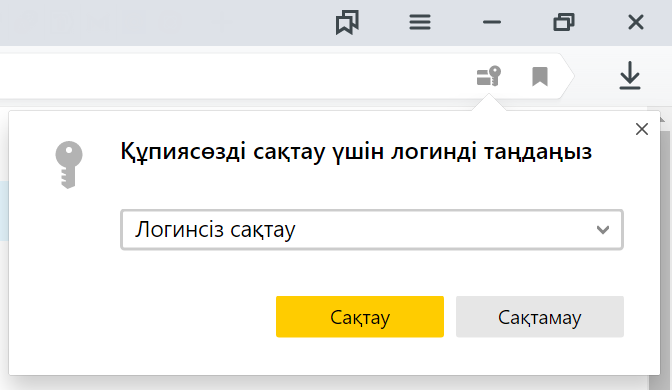Viewport: 672px width, 390px height.
Task: Close the browser window
Action: click(x=636, y=22)
